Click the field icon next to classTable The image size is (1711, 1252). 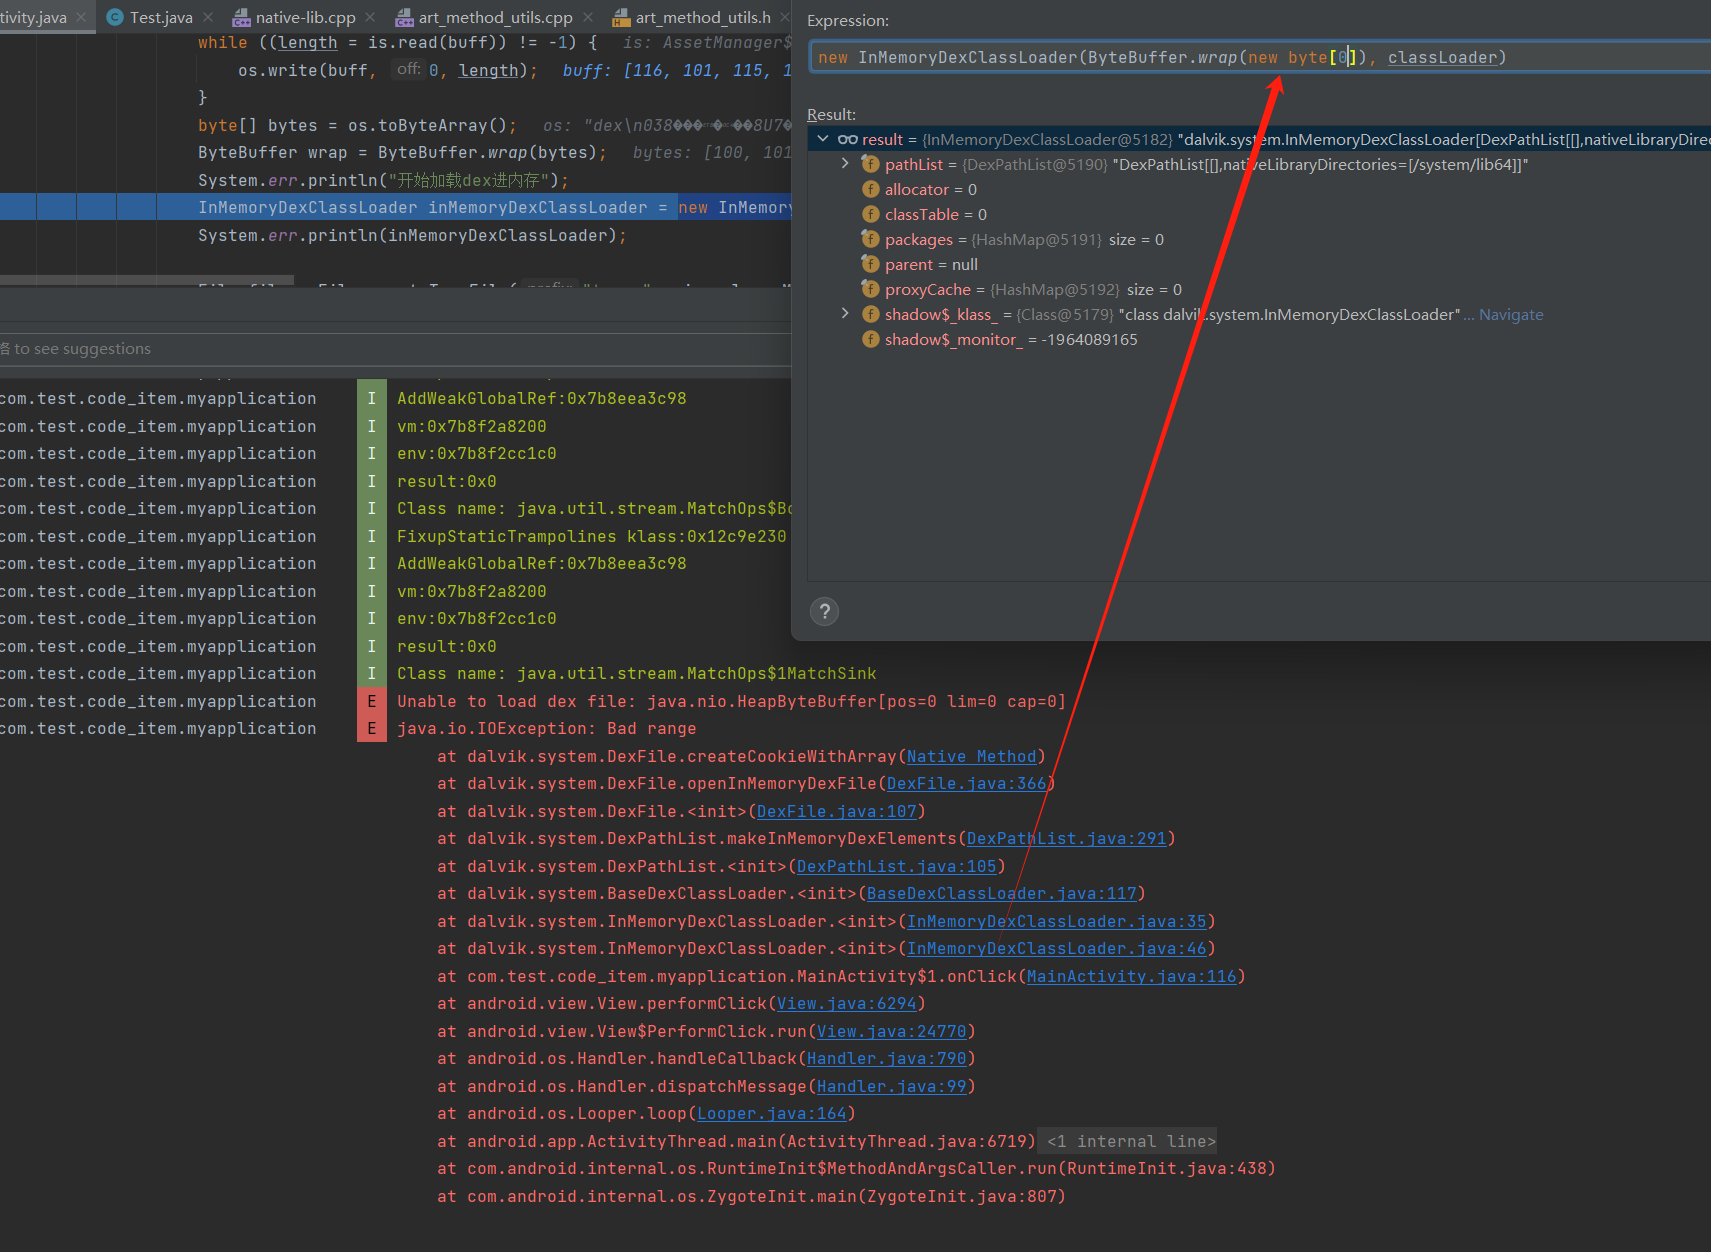[x=871, y=214]
